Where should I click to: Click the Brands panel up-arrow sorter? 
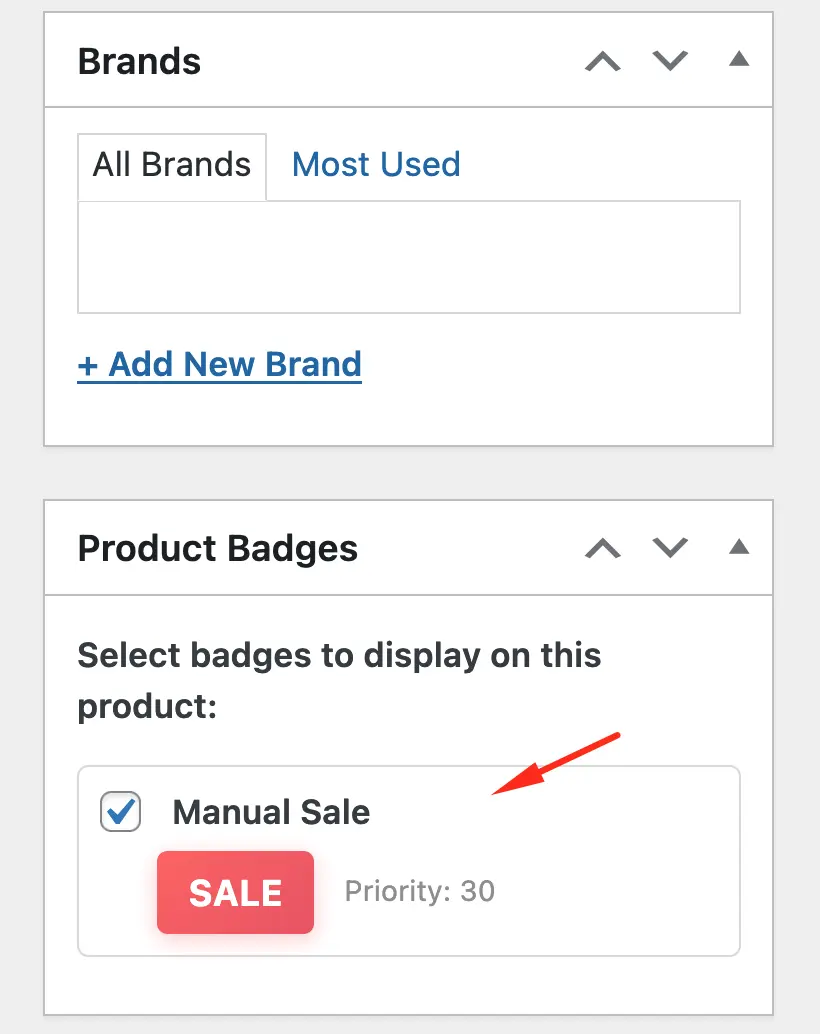click(602, 60)
